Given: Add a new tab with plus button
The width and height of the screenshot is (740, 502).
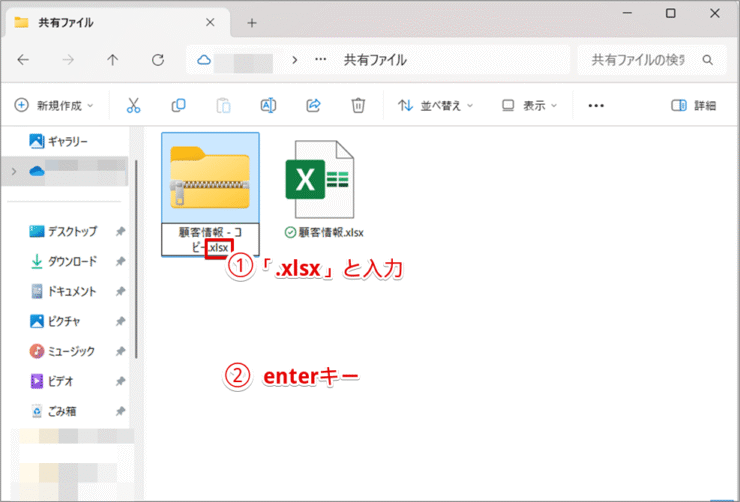Looking at the screenshot, I should click(x=252, y=23).
